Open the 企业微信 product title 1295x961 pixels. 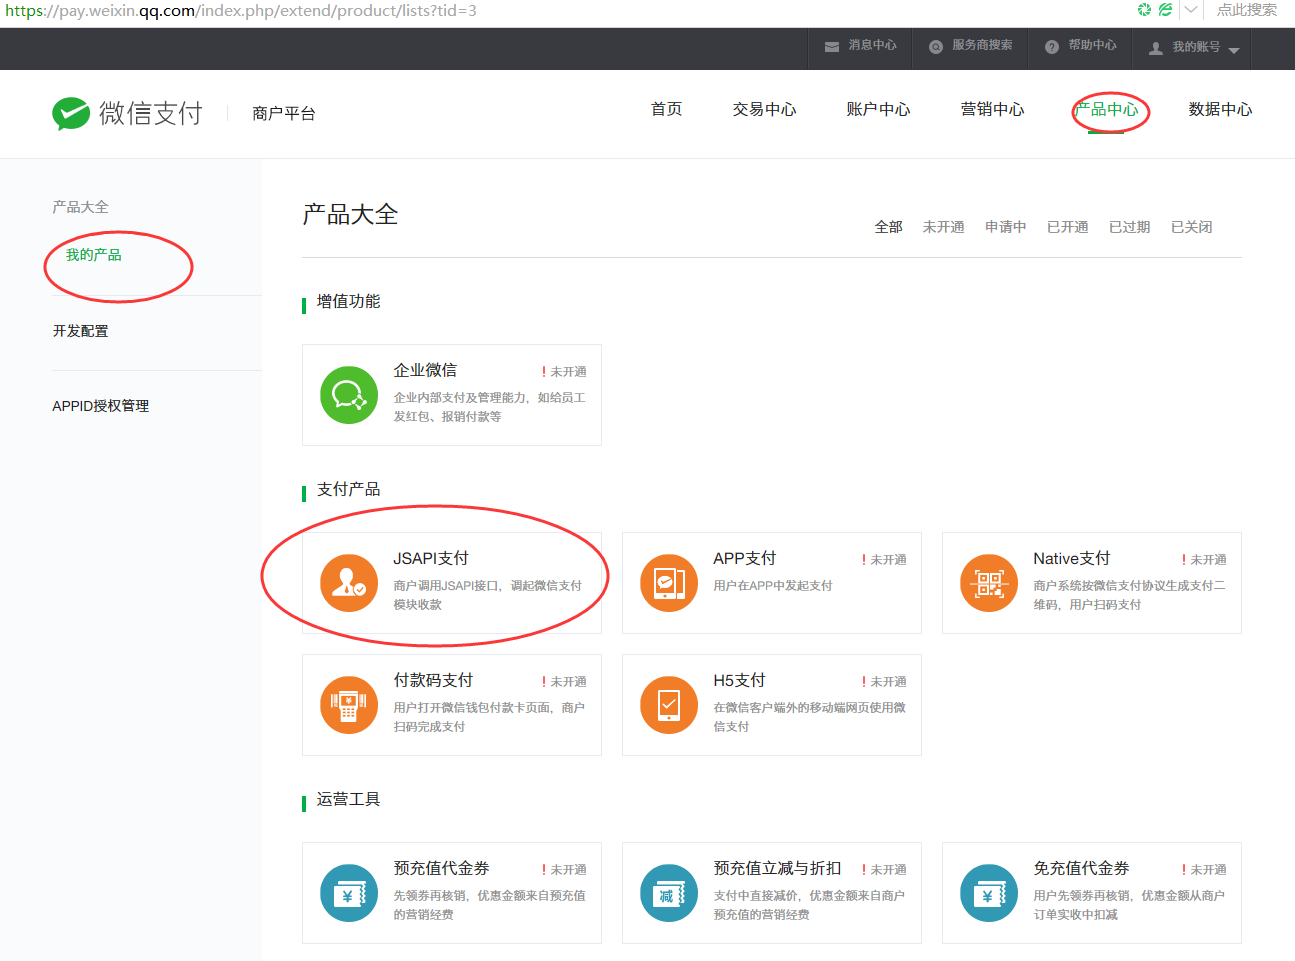click(x=425, y=370)
